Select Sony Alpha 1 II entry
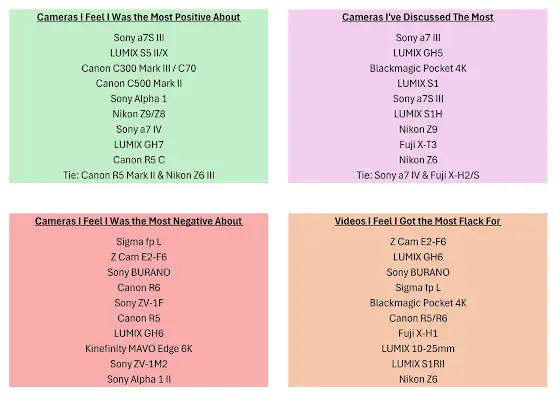This screenshot has width=560, height=400. (x=139, y=379)
